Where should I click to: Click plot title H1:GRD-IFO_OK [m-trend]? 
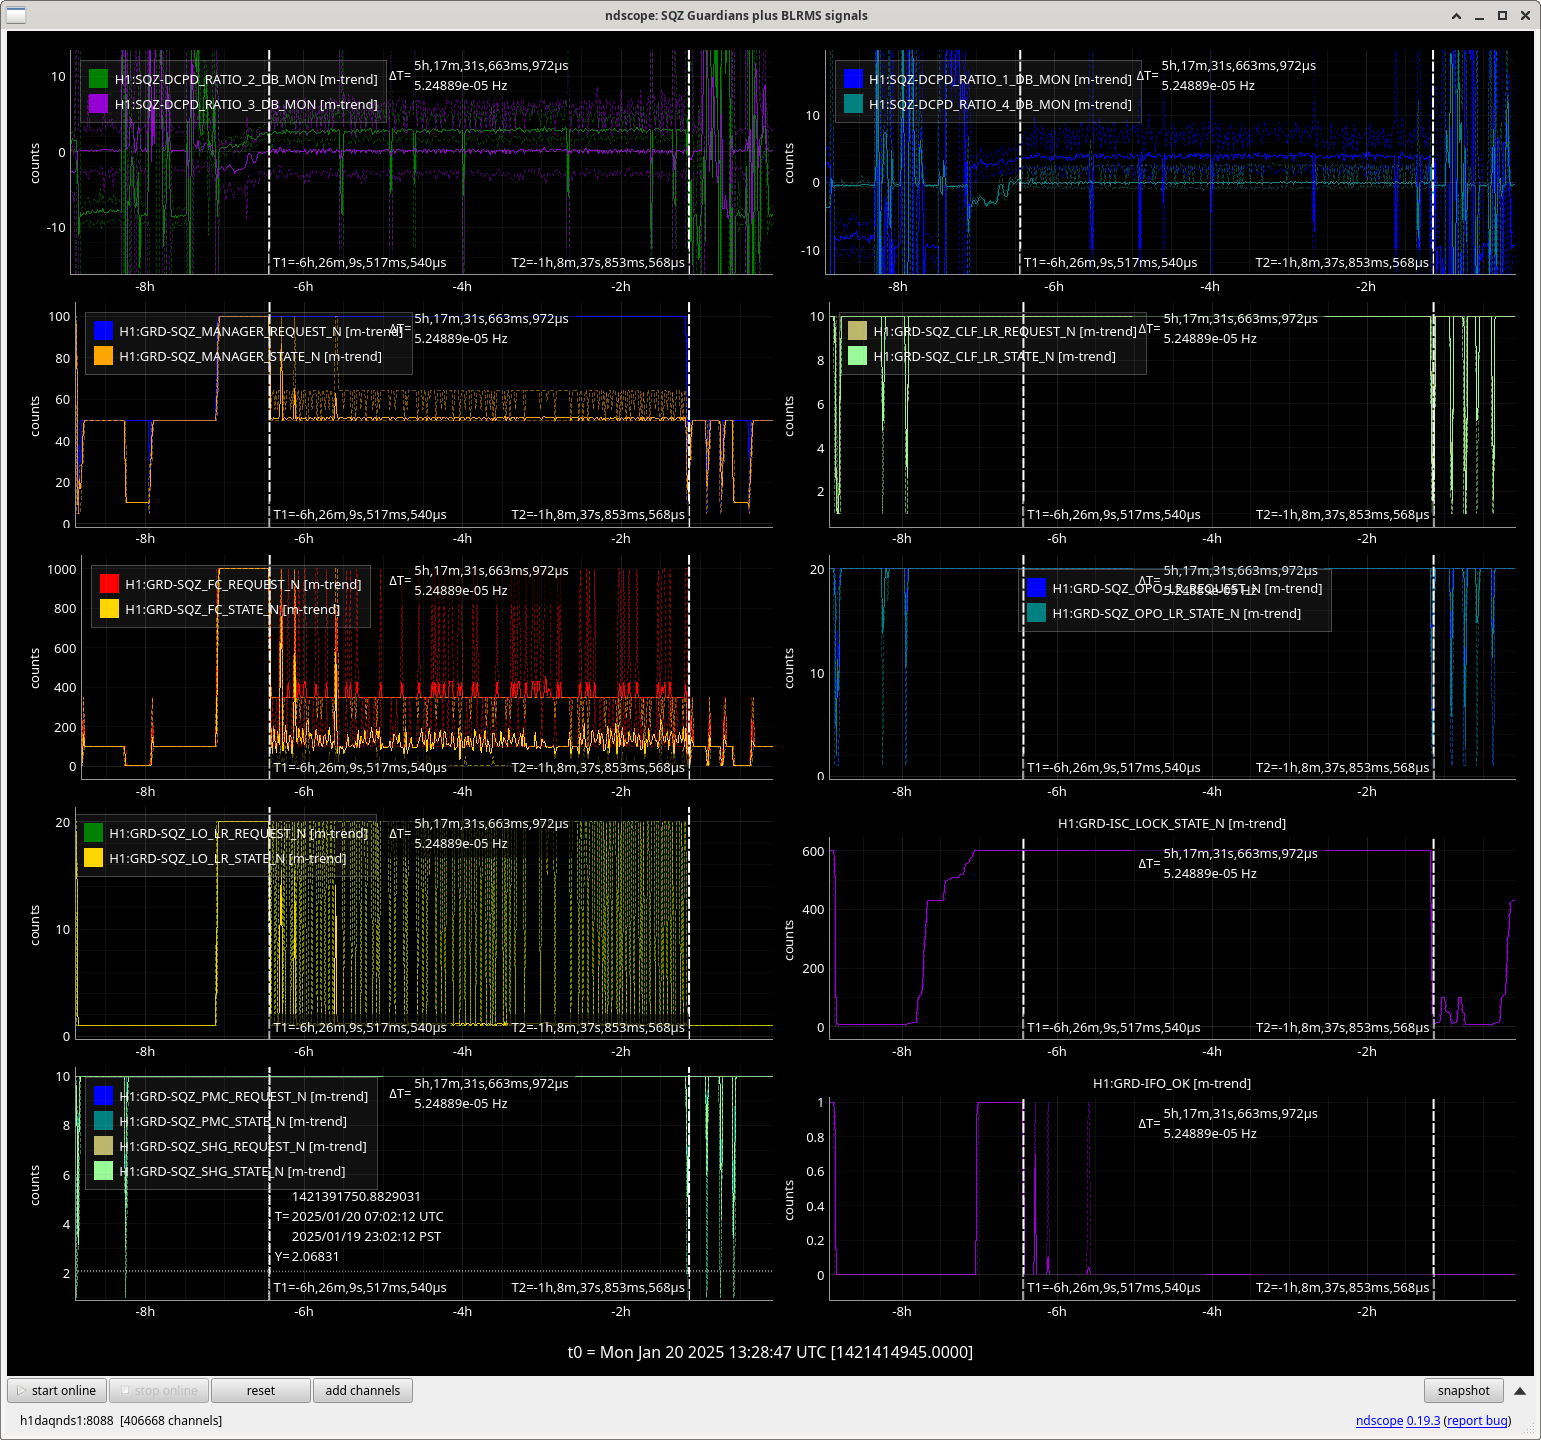(x=1172, y=1083)
